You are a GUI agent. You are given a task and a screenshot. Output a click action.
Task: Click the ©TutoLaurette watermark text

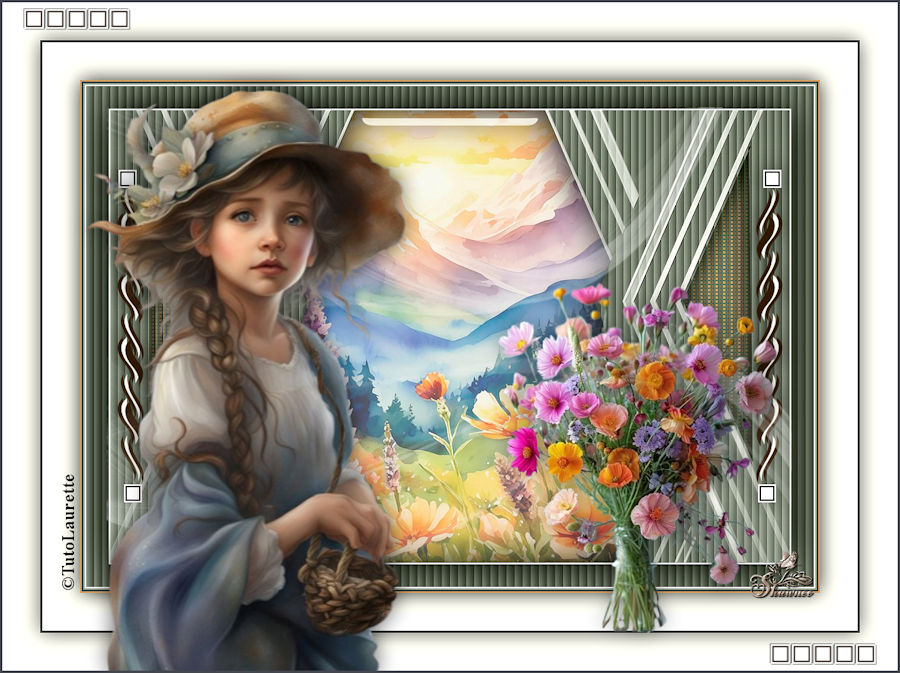[68, 530]
